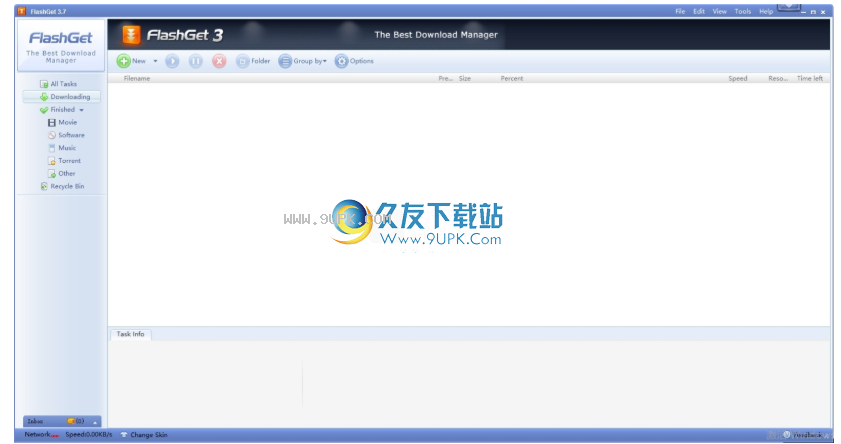Click the Finished green check icon

point(44,110)
